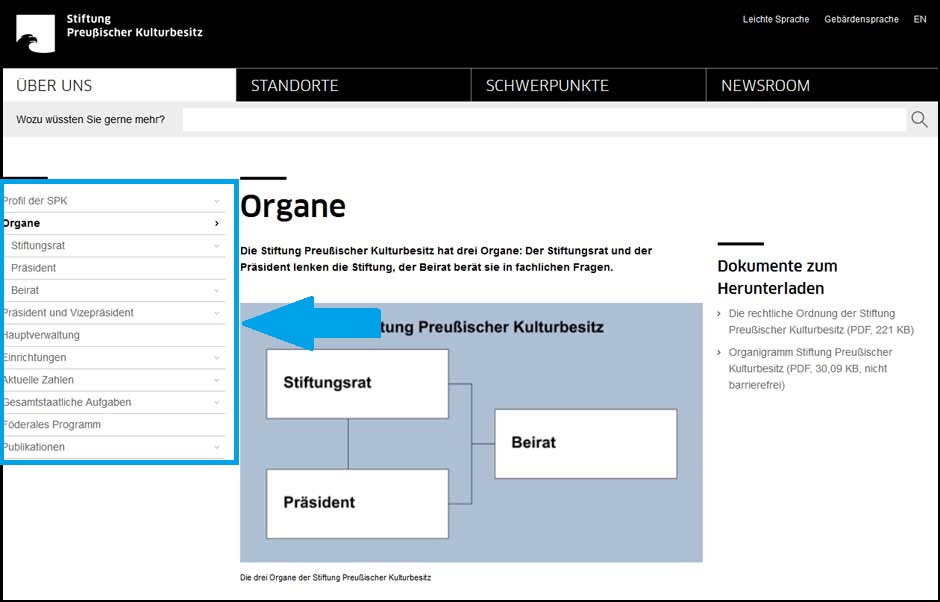Switch site language to EN

(x=920, y=19)
